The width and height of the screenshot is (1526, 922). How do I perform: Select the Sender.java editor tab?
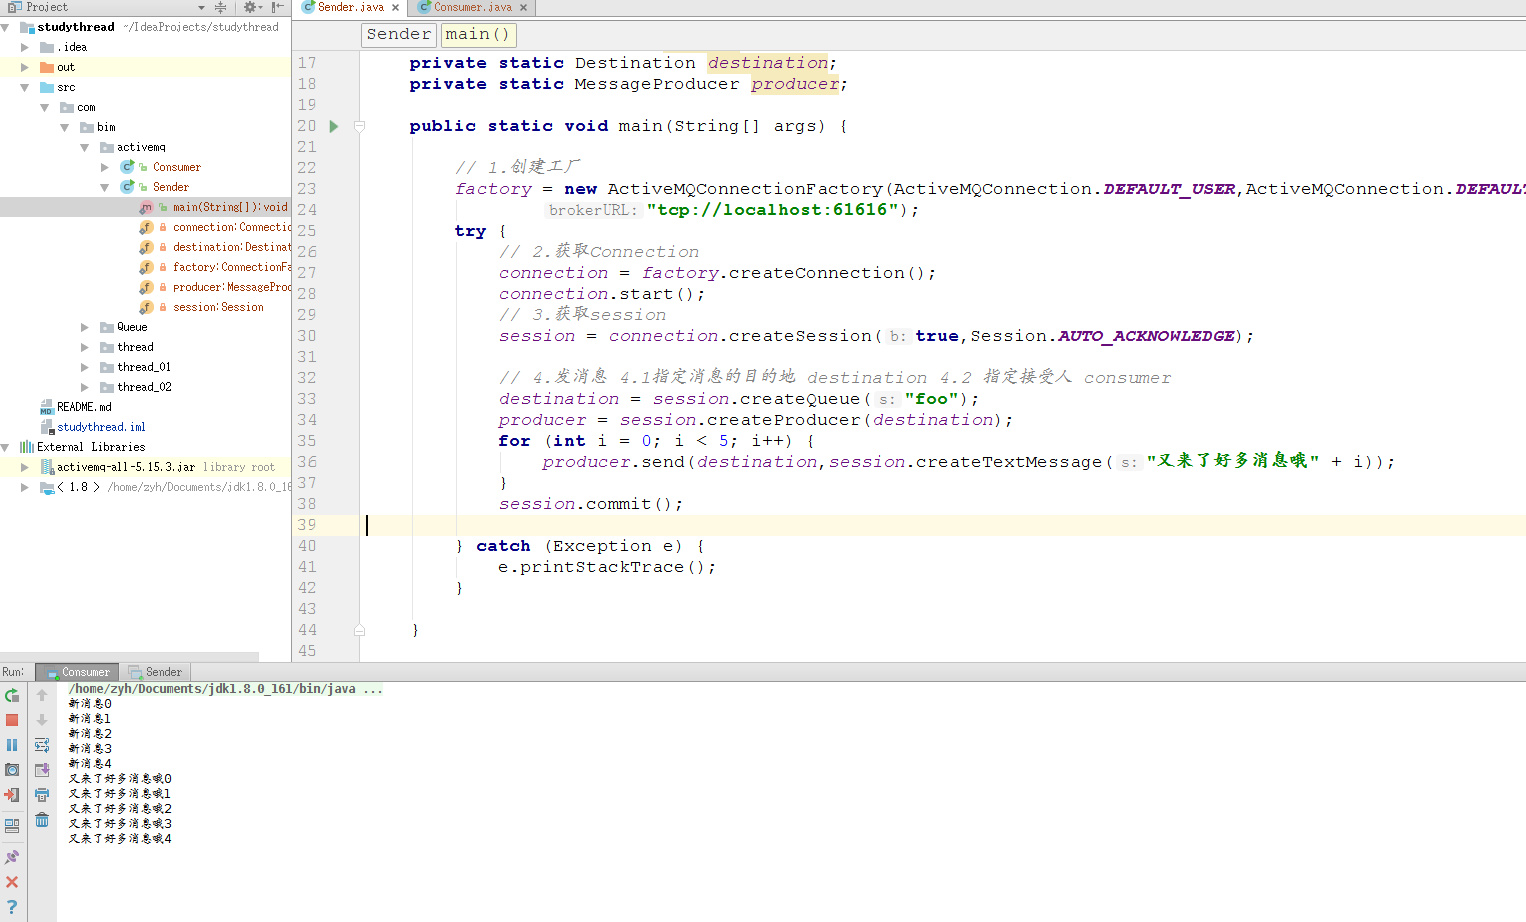pos(351,7)
